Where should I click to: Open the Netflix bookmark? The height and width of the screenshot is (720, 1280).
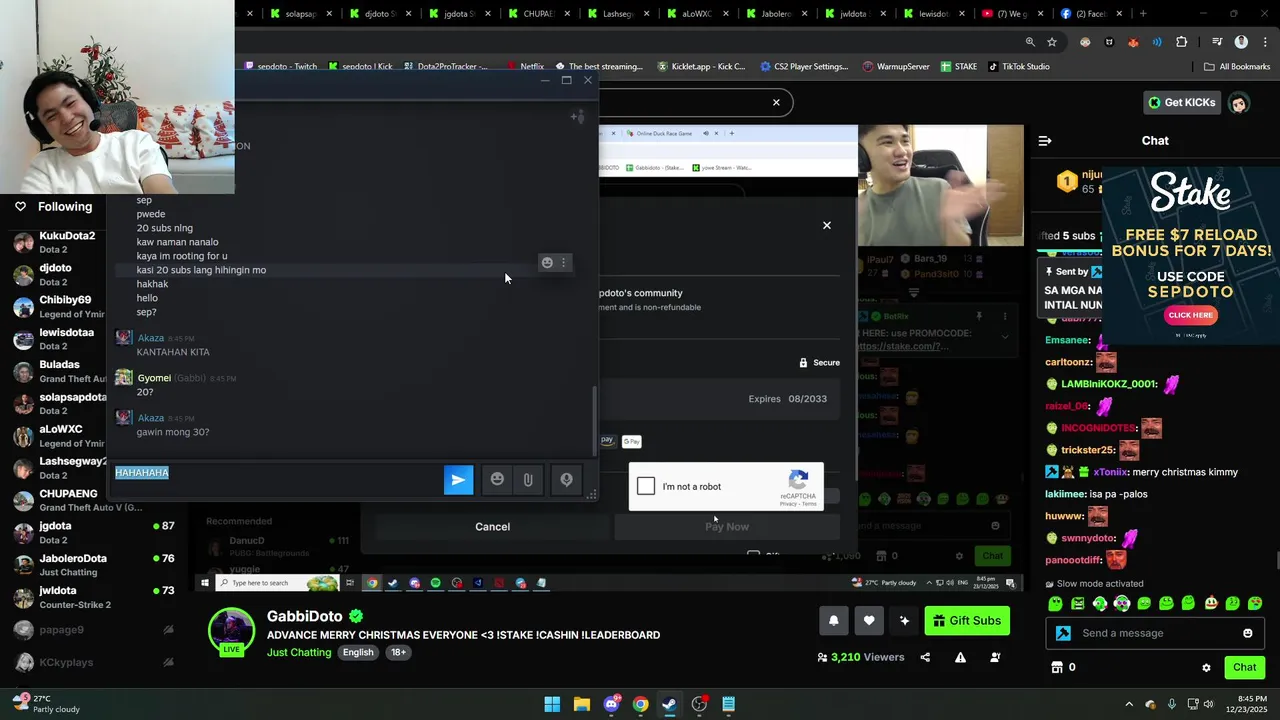coord(524,67)
